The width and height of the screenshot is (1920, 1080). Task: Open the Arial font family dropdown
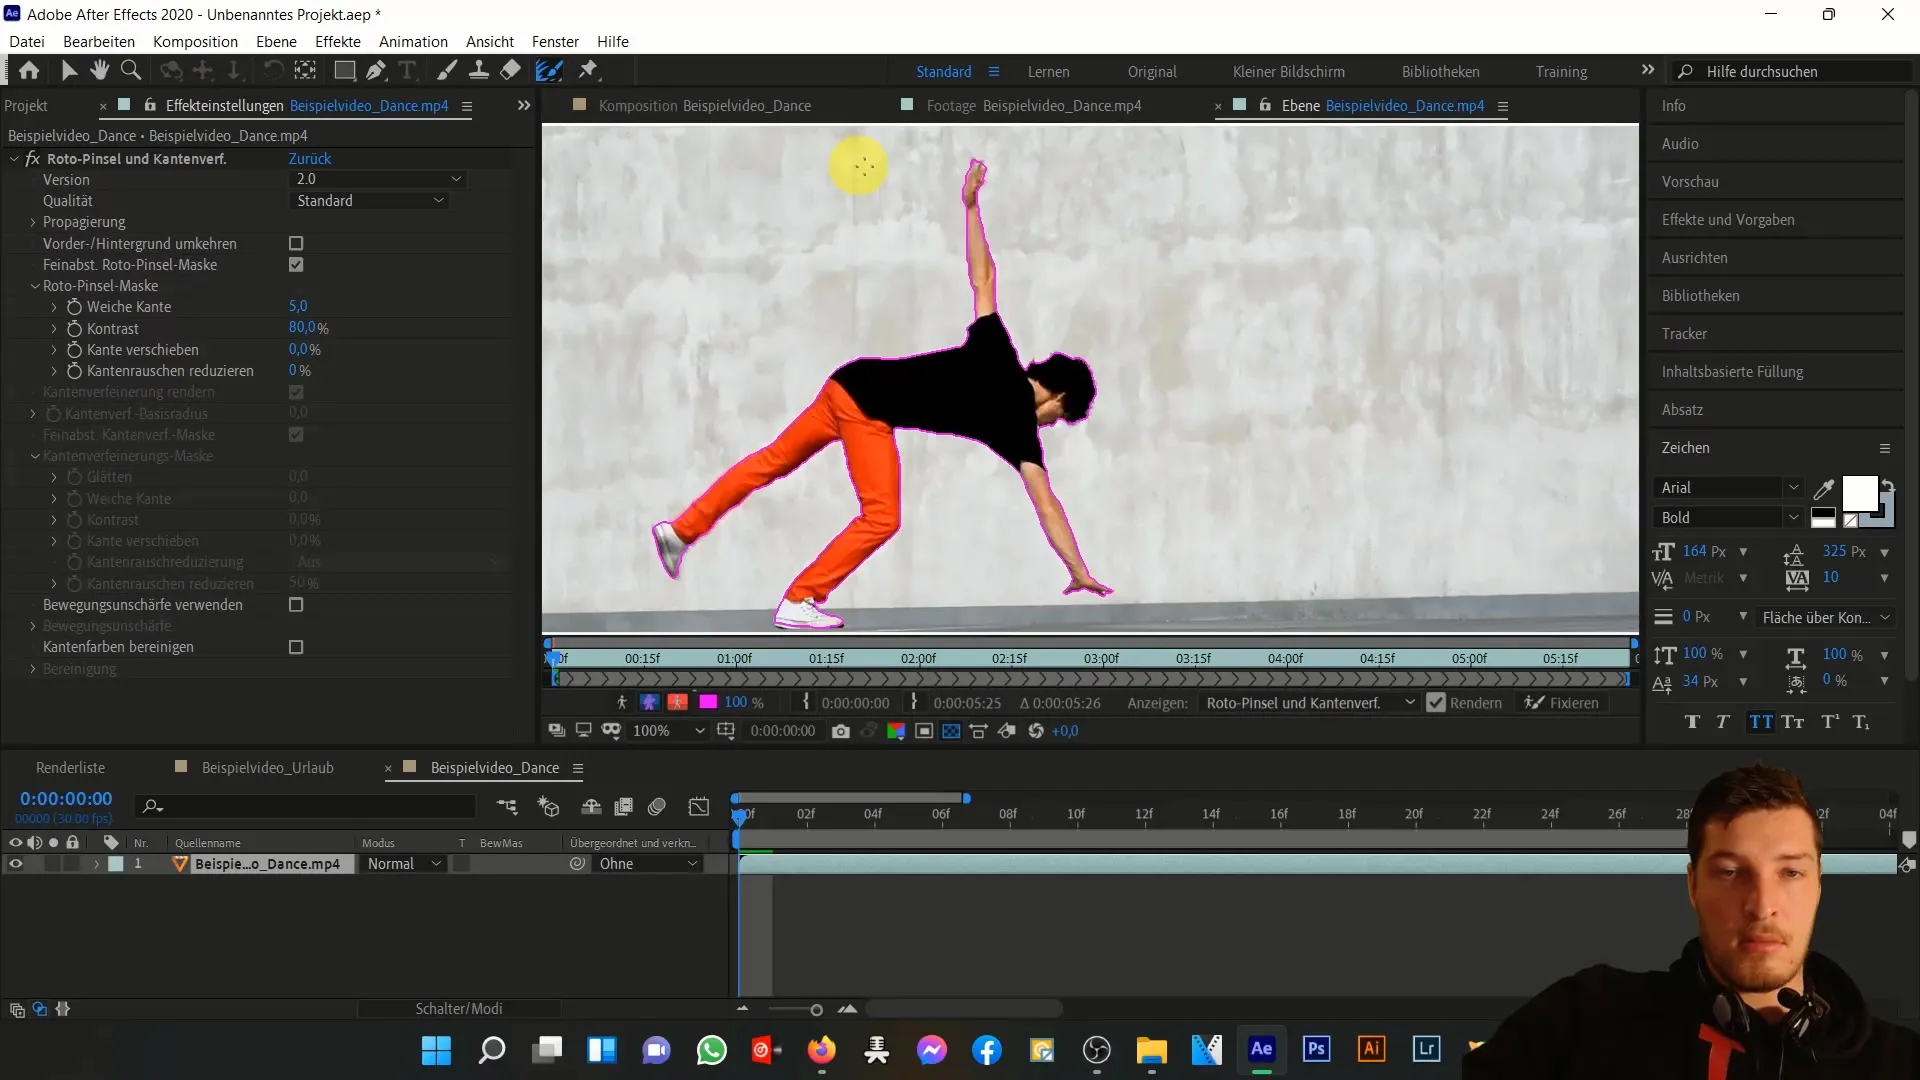click(x=1729, y=488)
